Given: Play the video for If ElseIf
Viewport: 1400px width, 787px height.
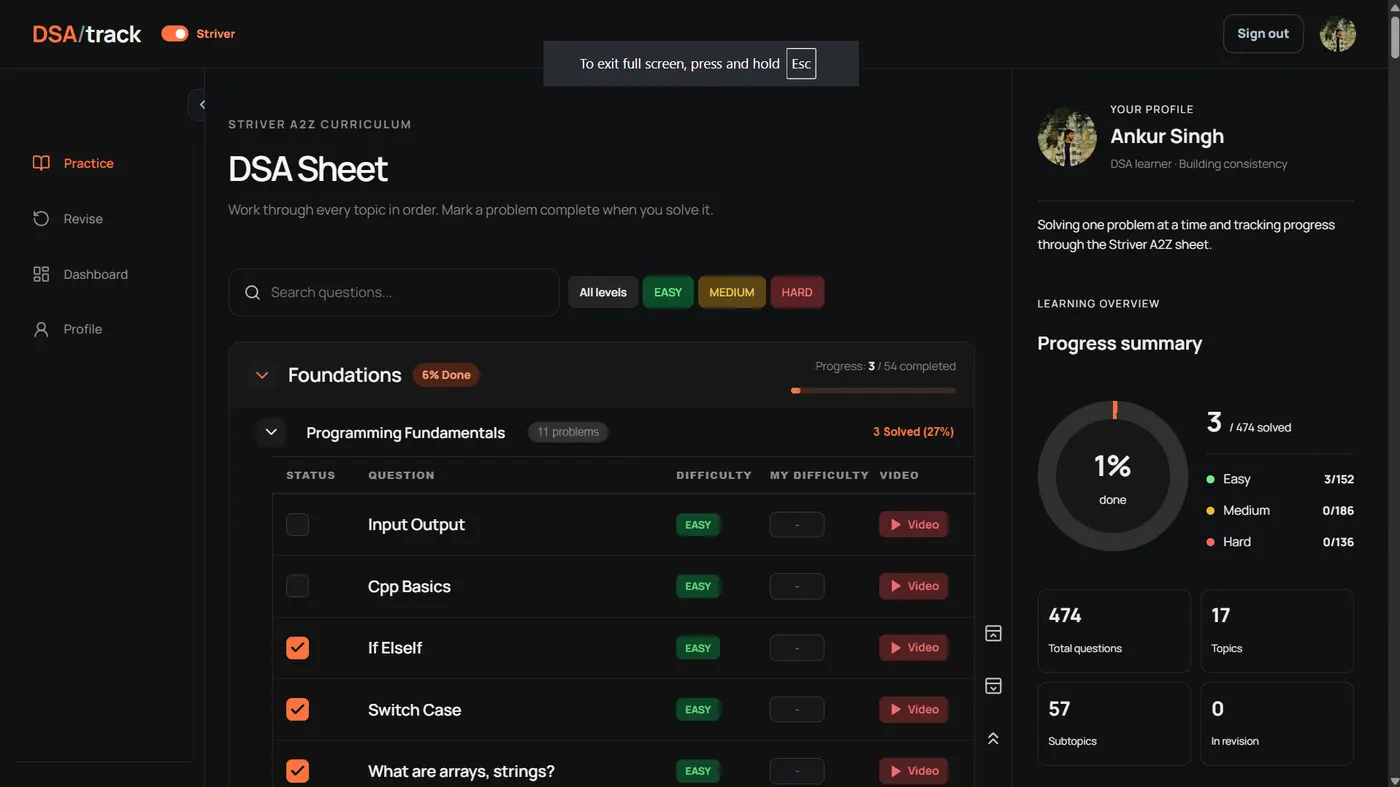Looking at the screenshot, I should point(914,648).
